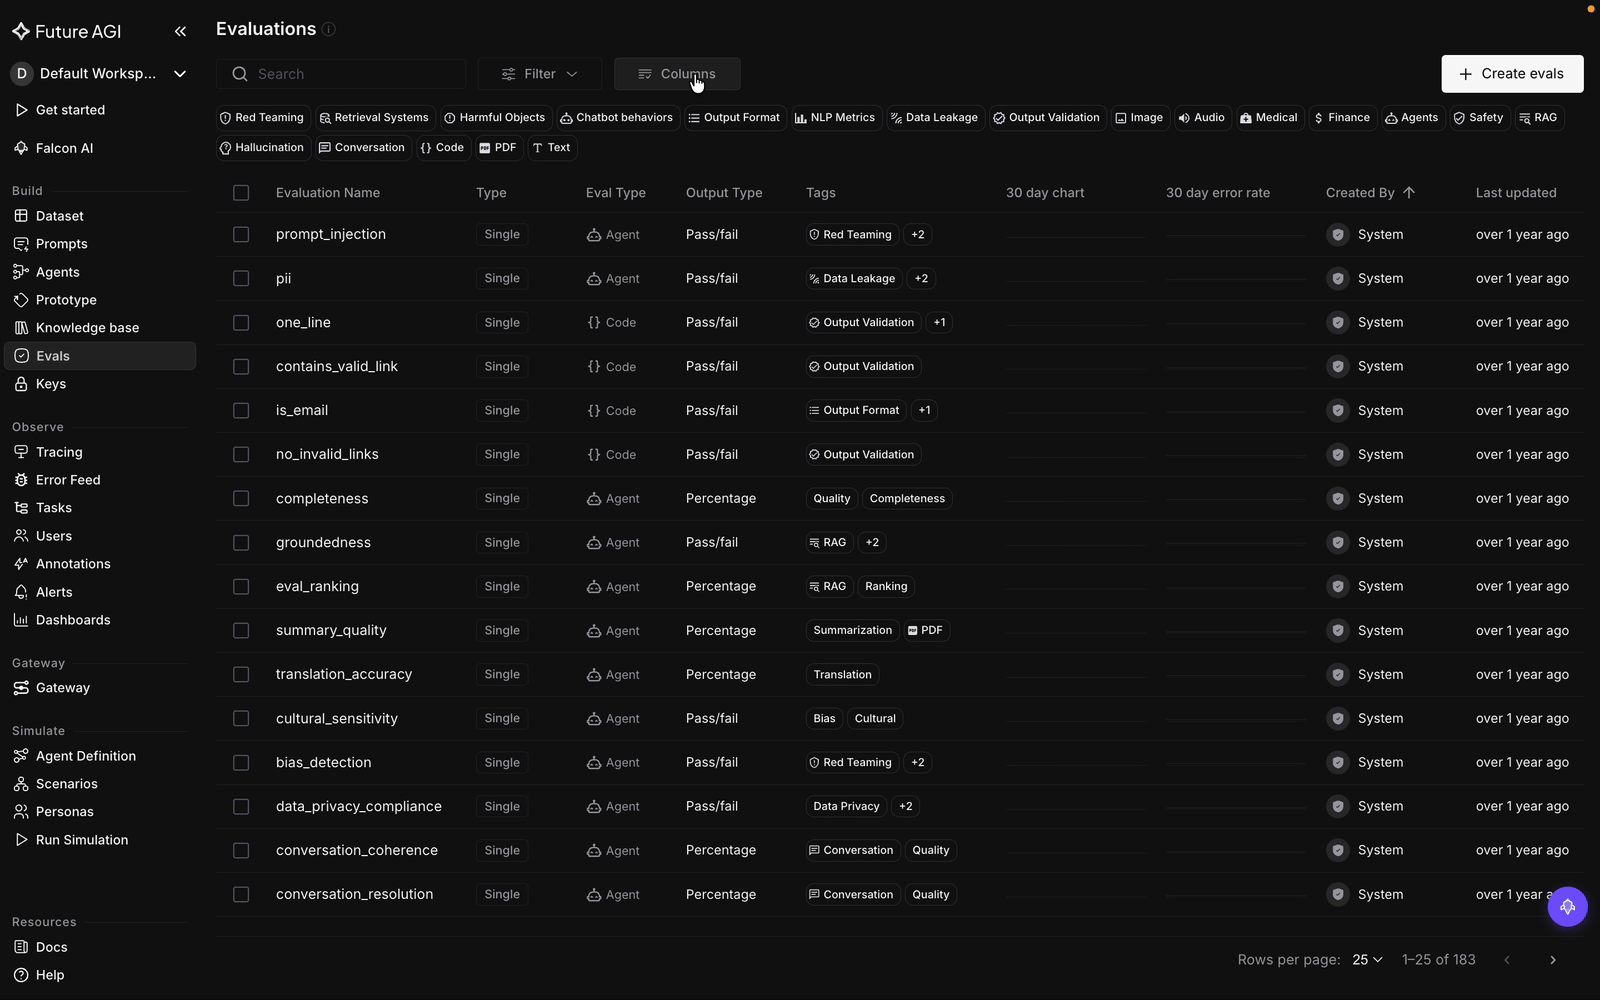
Task: Open the translation_accuracy evaluation
Action: pyautogui.click(x=344, y=675)
